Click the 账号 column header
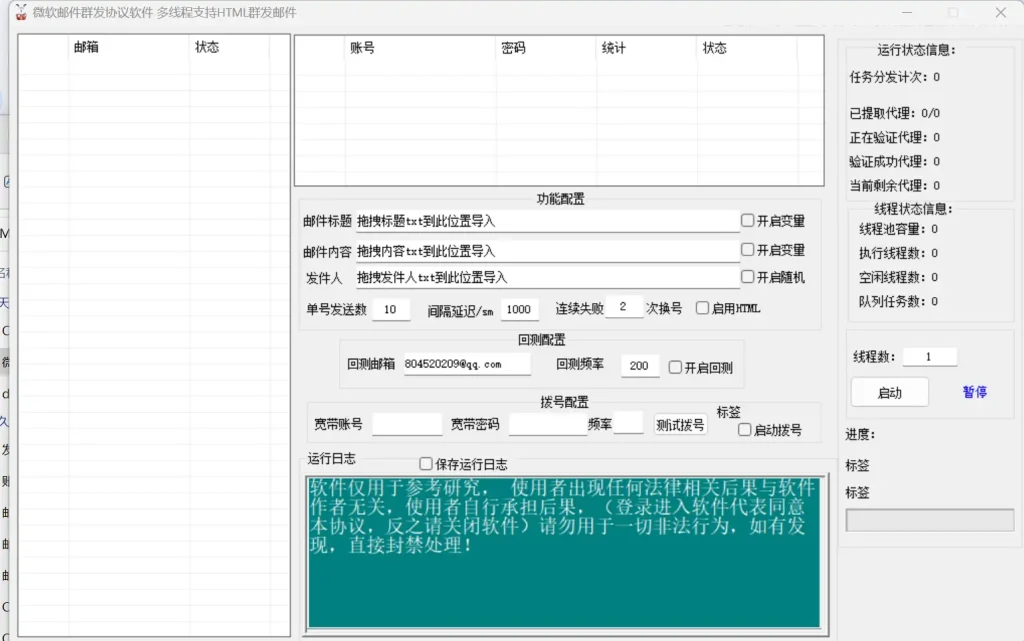The width and height of the screenshot is (1024, 641). tap(420, 48)
